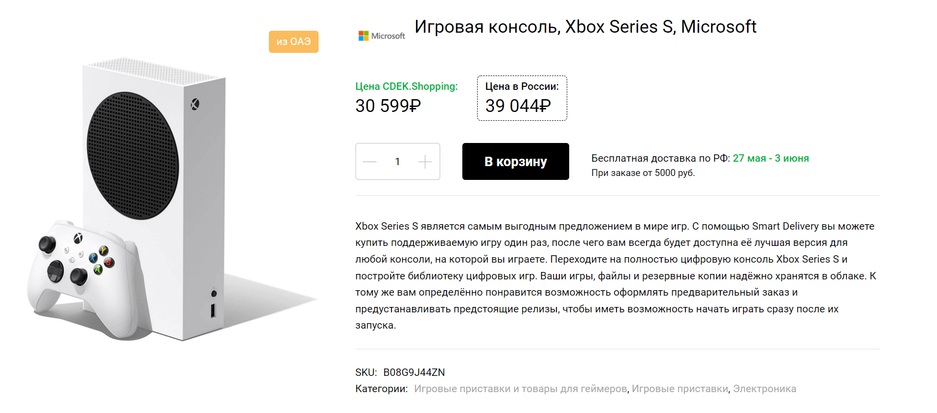Click the "Цена CDEK.Shopping:" green label
The height and width of the screenshot is (413, 937).
406,86
